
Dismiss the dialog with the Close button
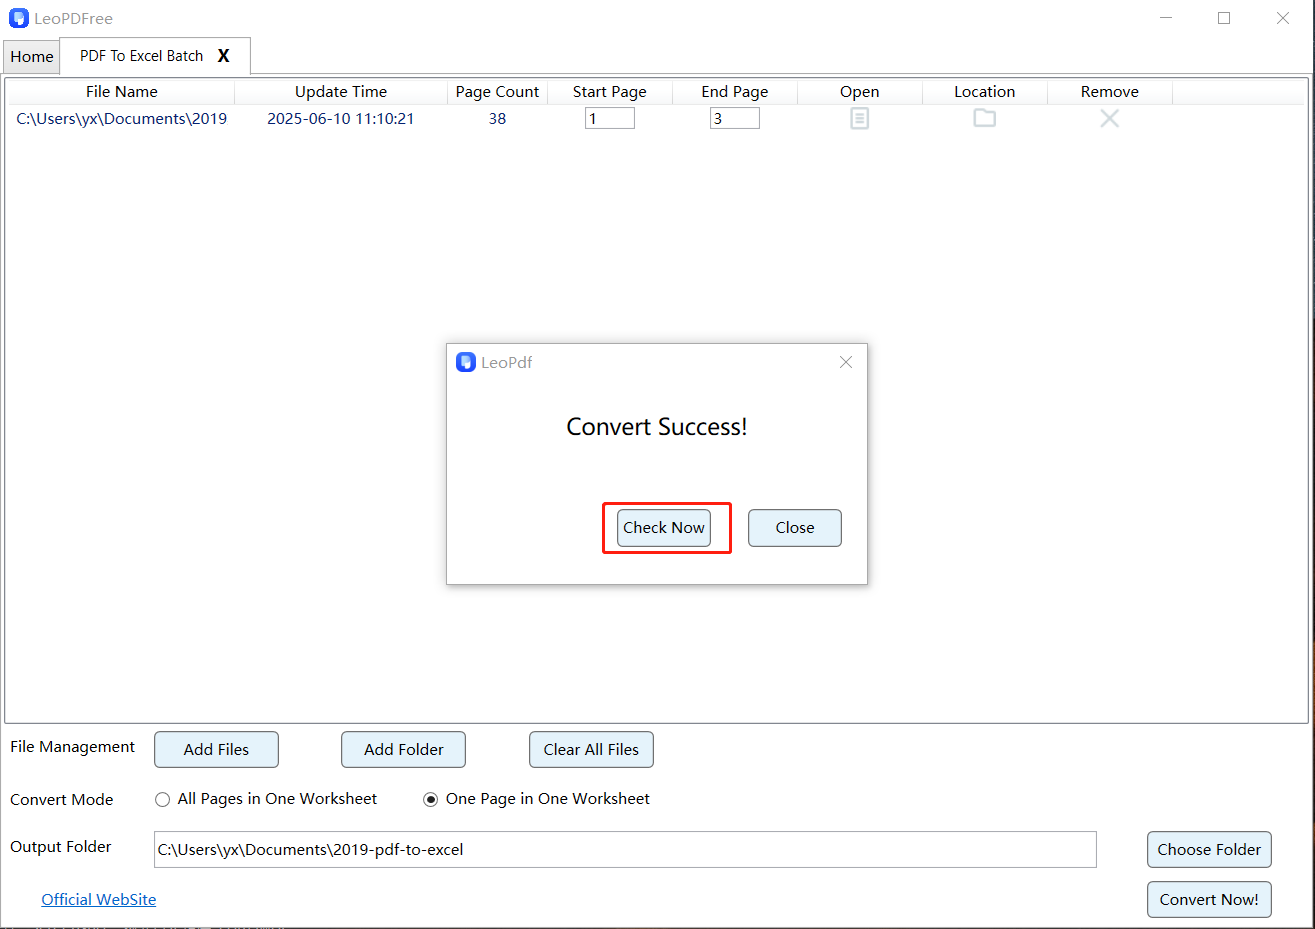[x=794, y=527]
